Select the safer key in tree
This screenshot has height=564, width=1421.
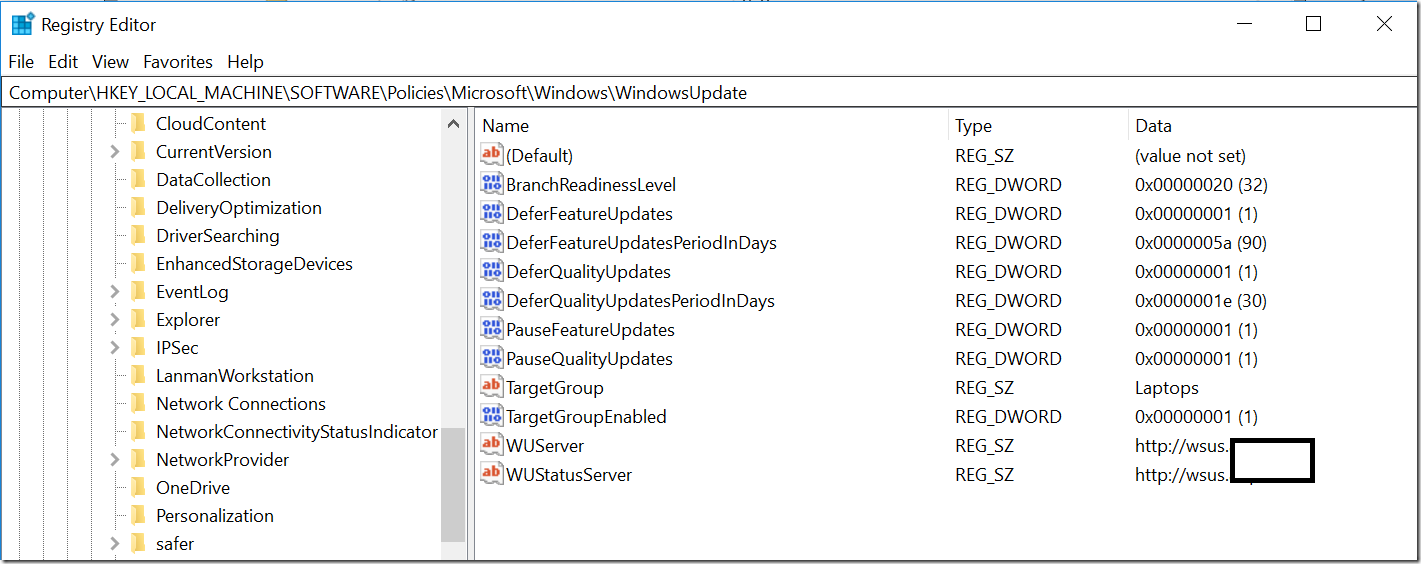coord(175,544)
